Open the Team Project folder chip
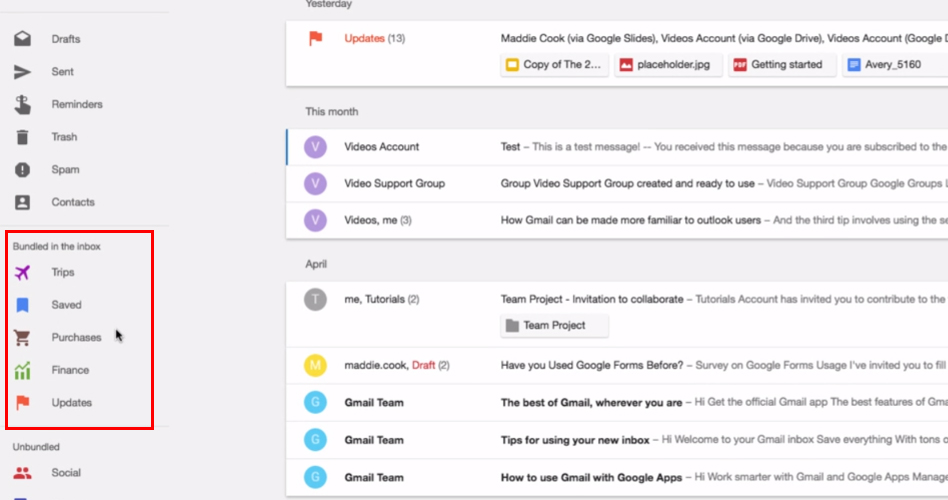This screenshot has height=500, width=948. 554,325
